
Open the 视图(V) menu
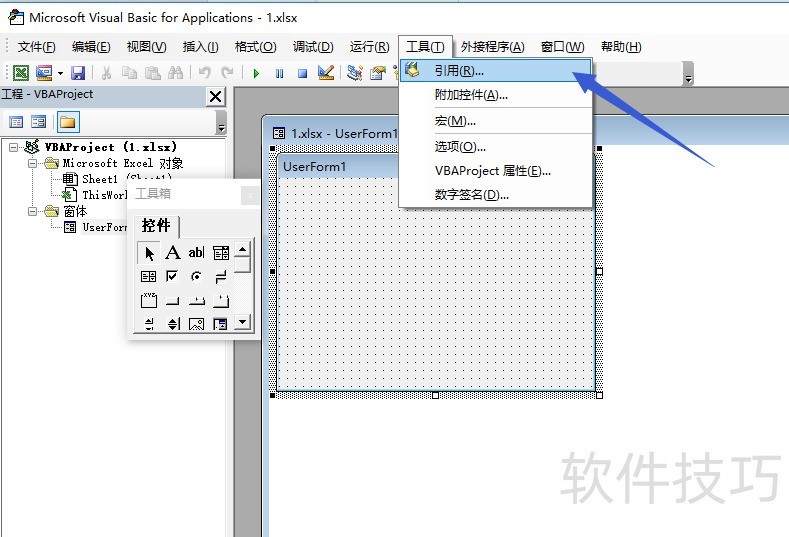pyautogui.click(x=146, y=47)
